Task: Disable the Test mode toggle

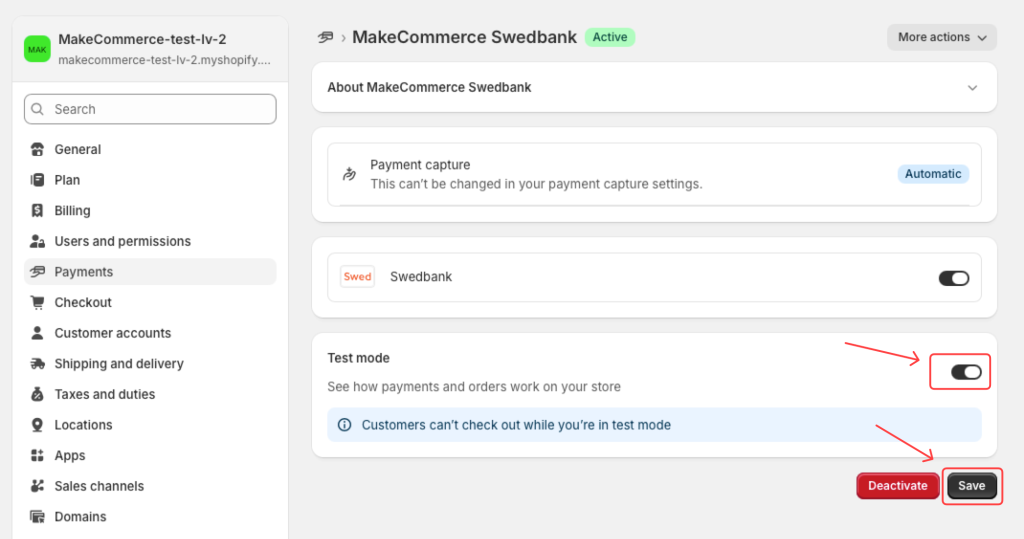Action: tap(965, 372)
